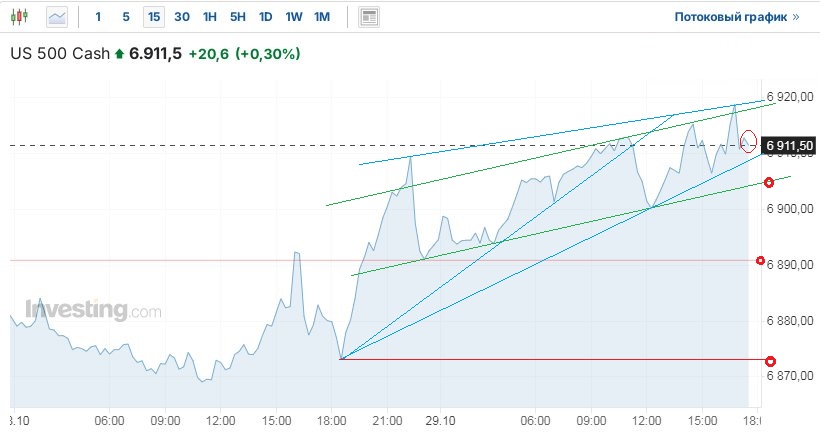The width and height of the screenshot is (820, 432).
Task: Select the area chart type icon
Action: (58, 17)
